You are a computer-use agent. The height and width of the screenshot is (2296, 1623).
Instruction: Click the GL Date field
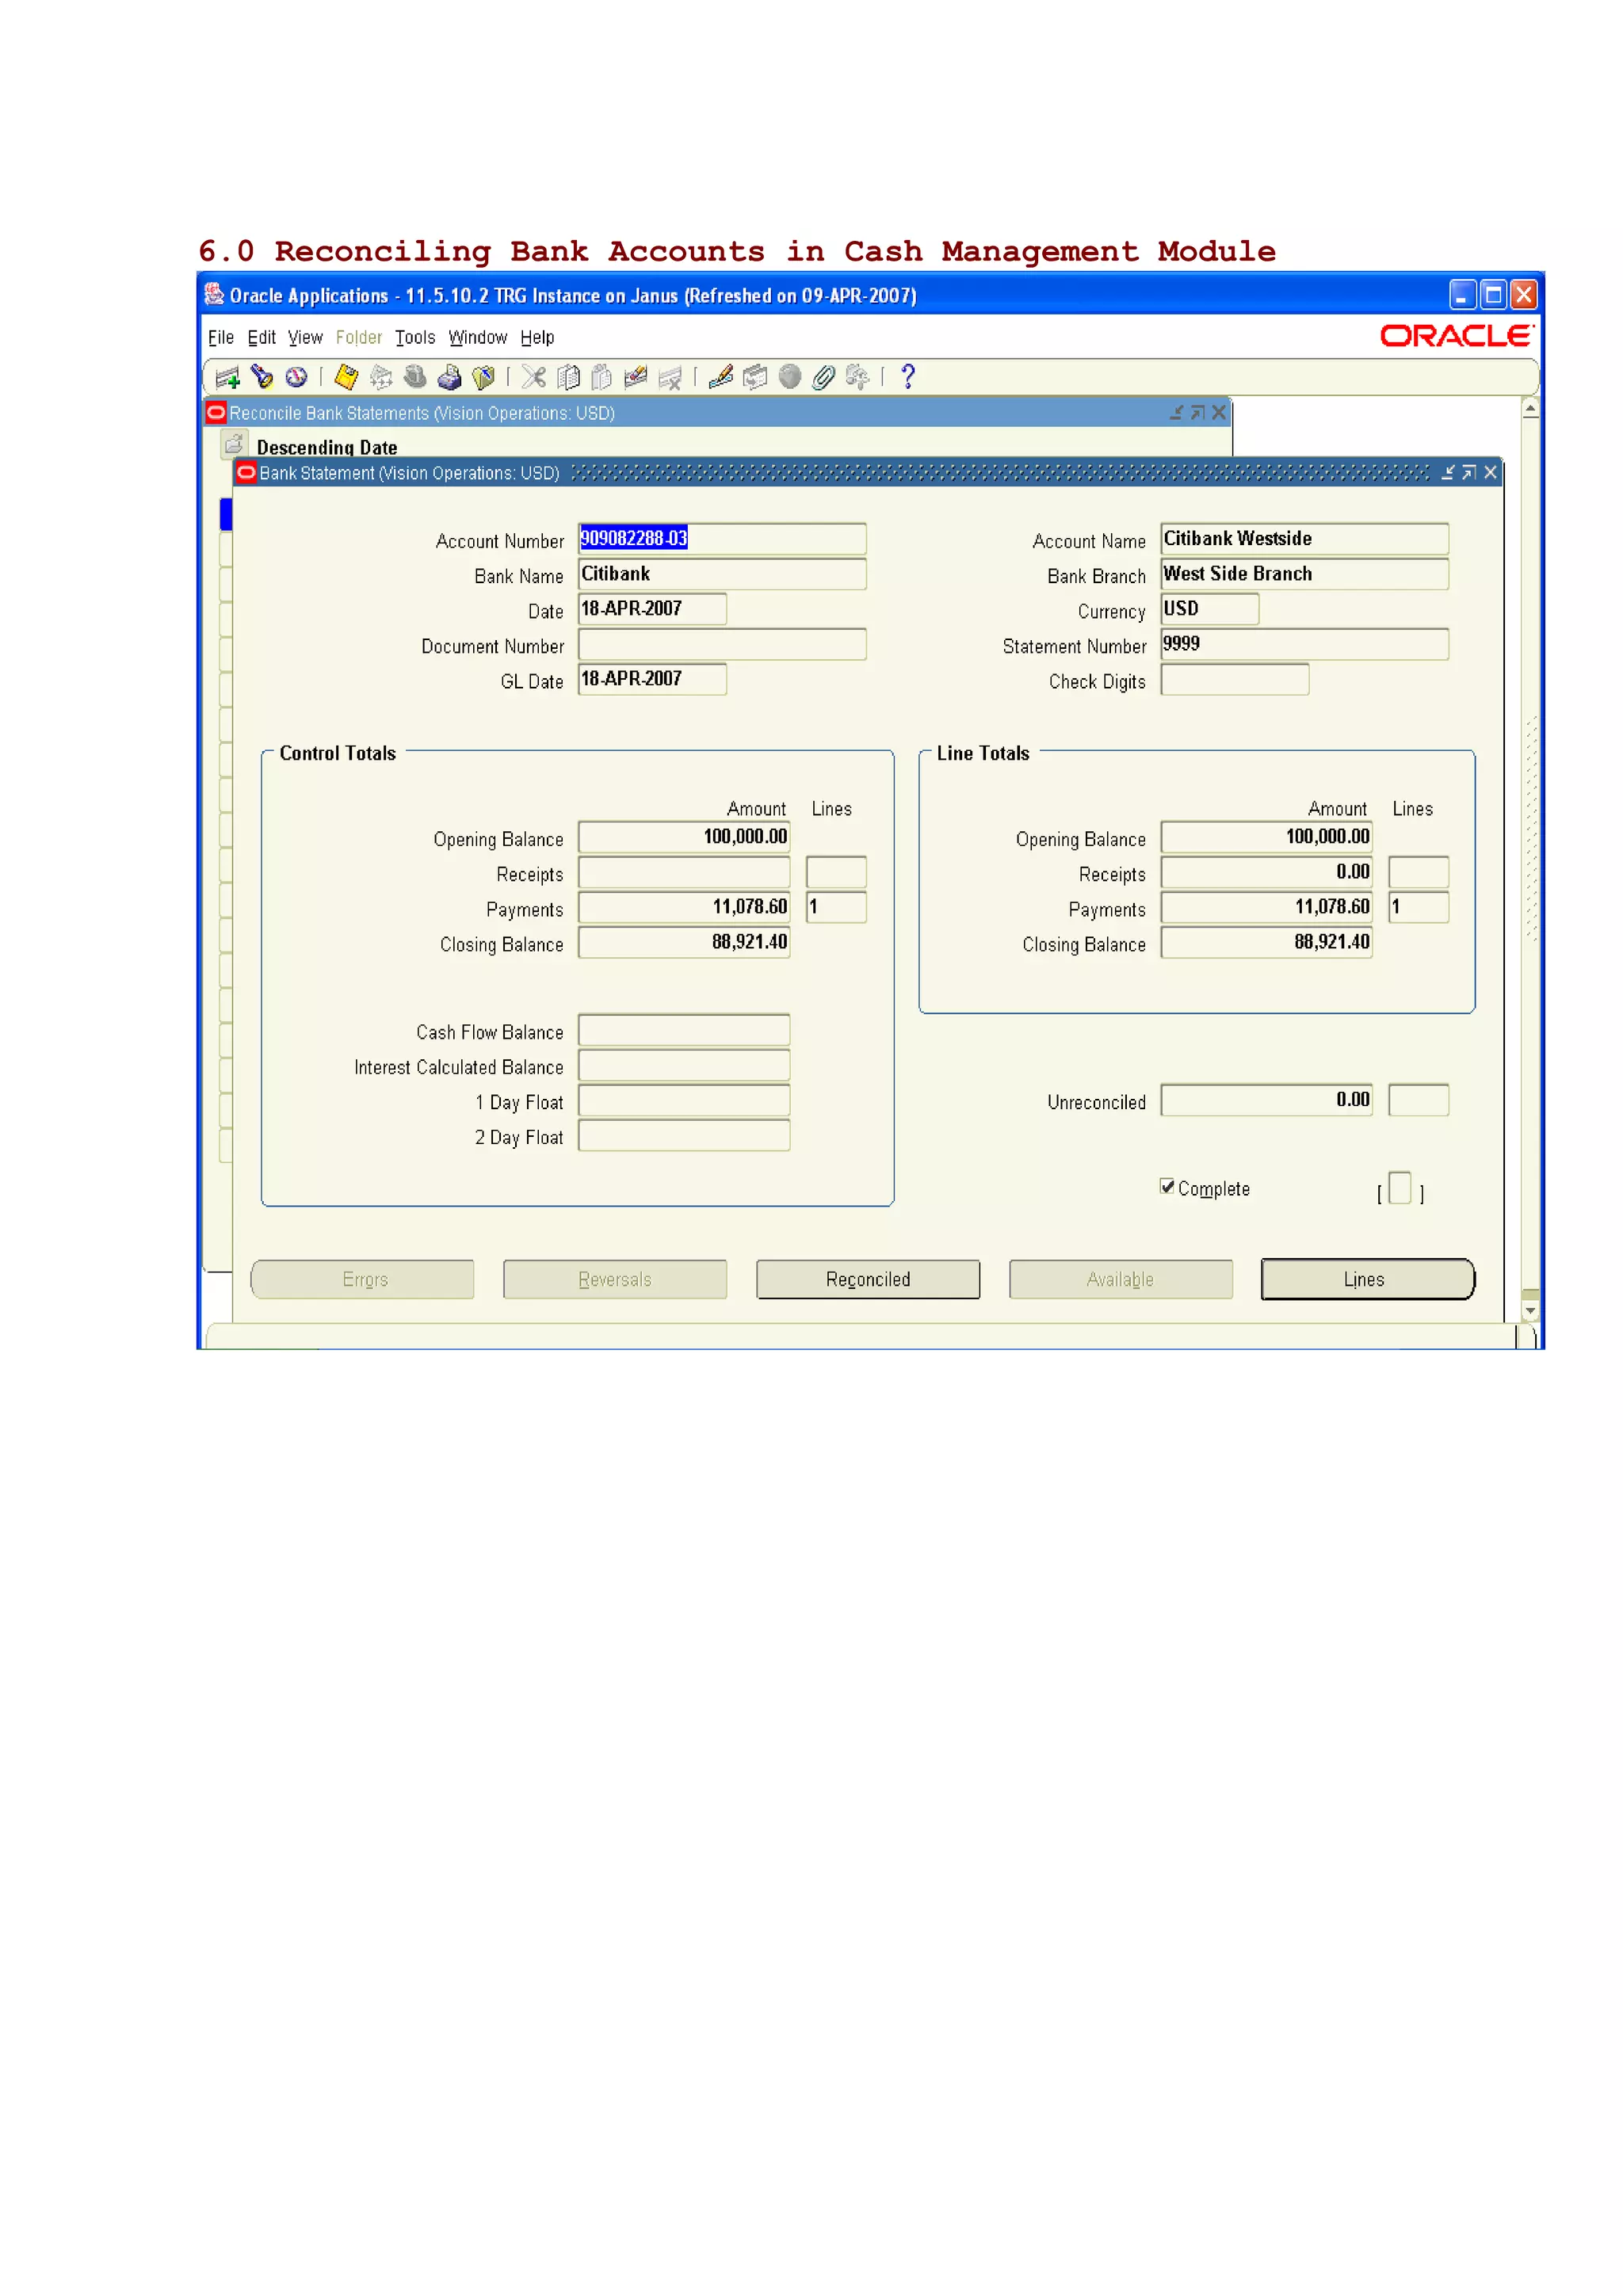coord(652,679)
